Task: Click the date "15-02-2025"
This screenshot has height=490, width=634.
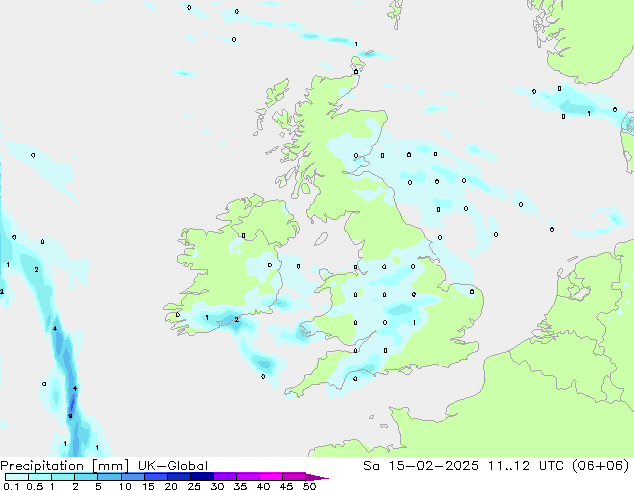Action: [x=433, y=466]
